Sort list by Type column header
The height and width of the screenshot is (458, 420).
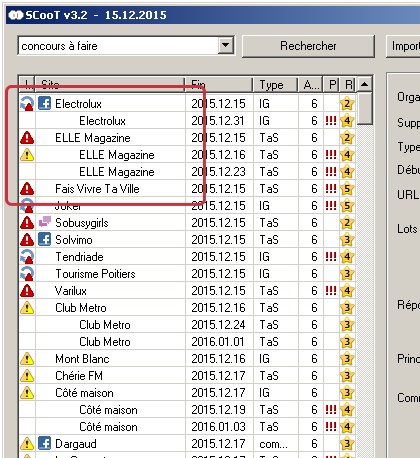[275, 85]
